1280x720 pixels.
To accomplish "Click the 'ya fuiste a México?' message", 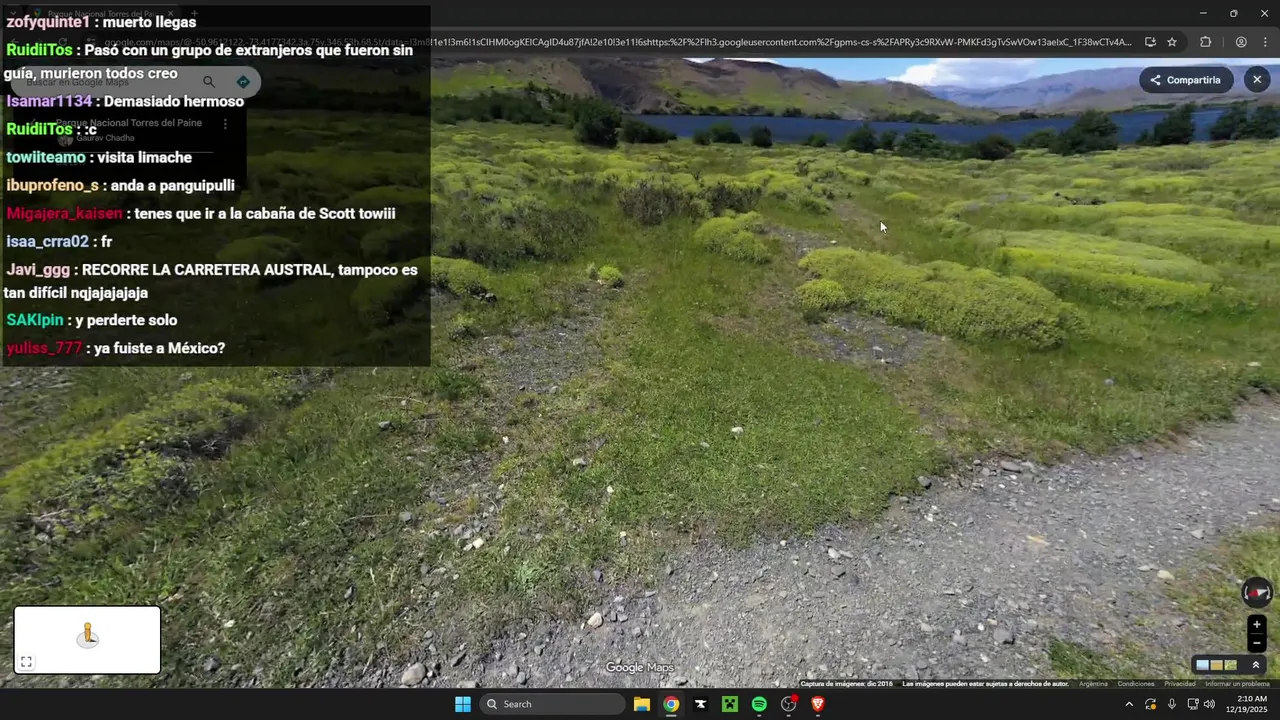I will coord(160,348).
